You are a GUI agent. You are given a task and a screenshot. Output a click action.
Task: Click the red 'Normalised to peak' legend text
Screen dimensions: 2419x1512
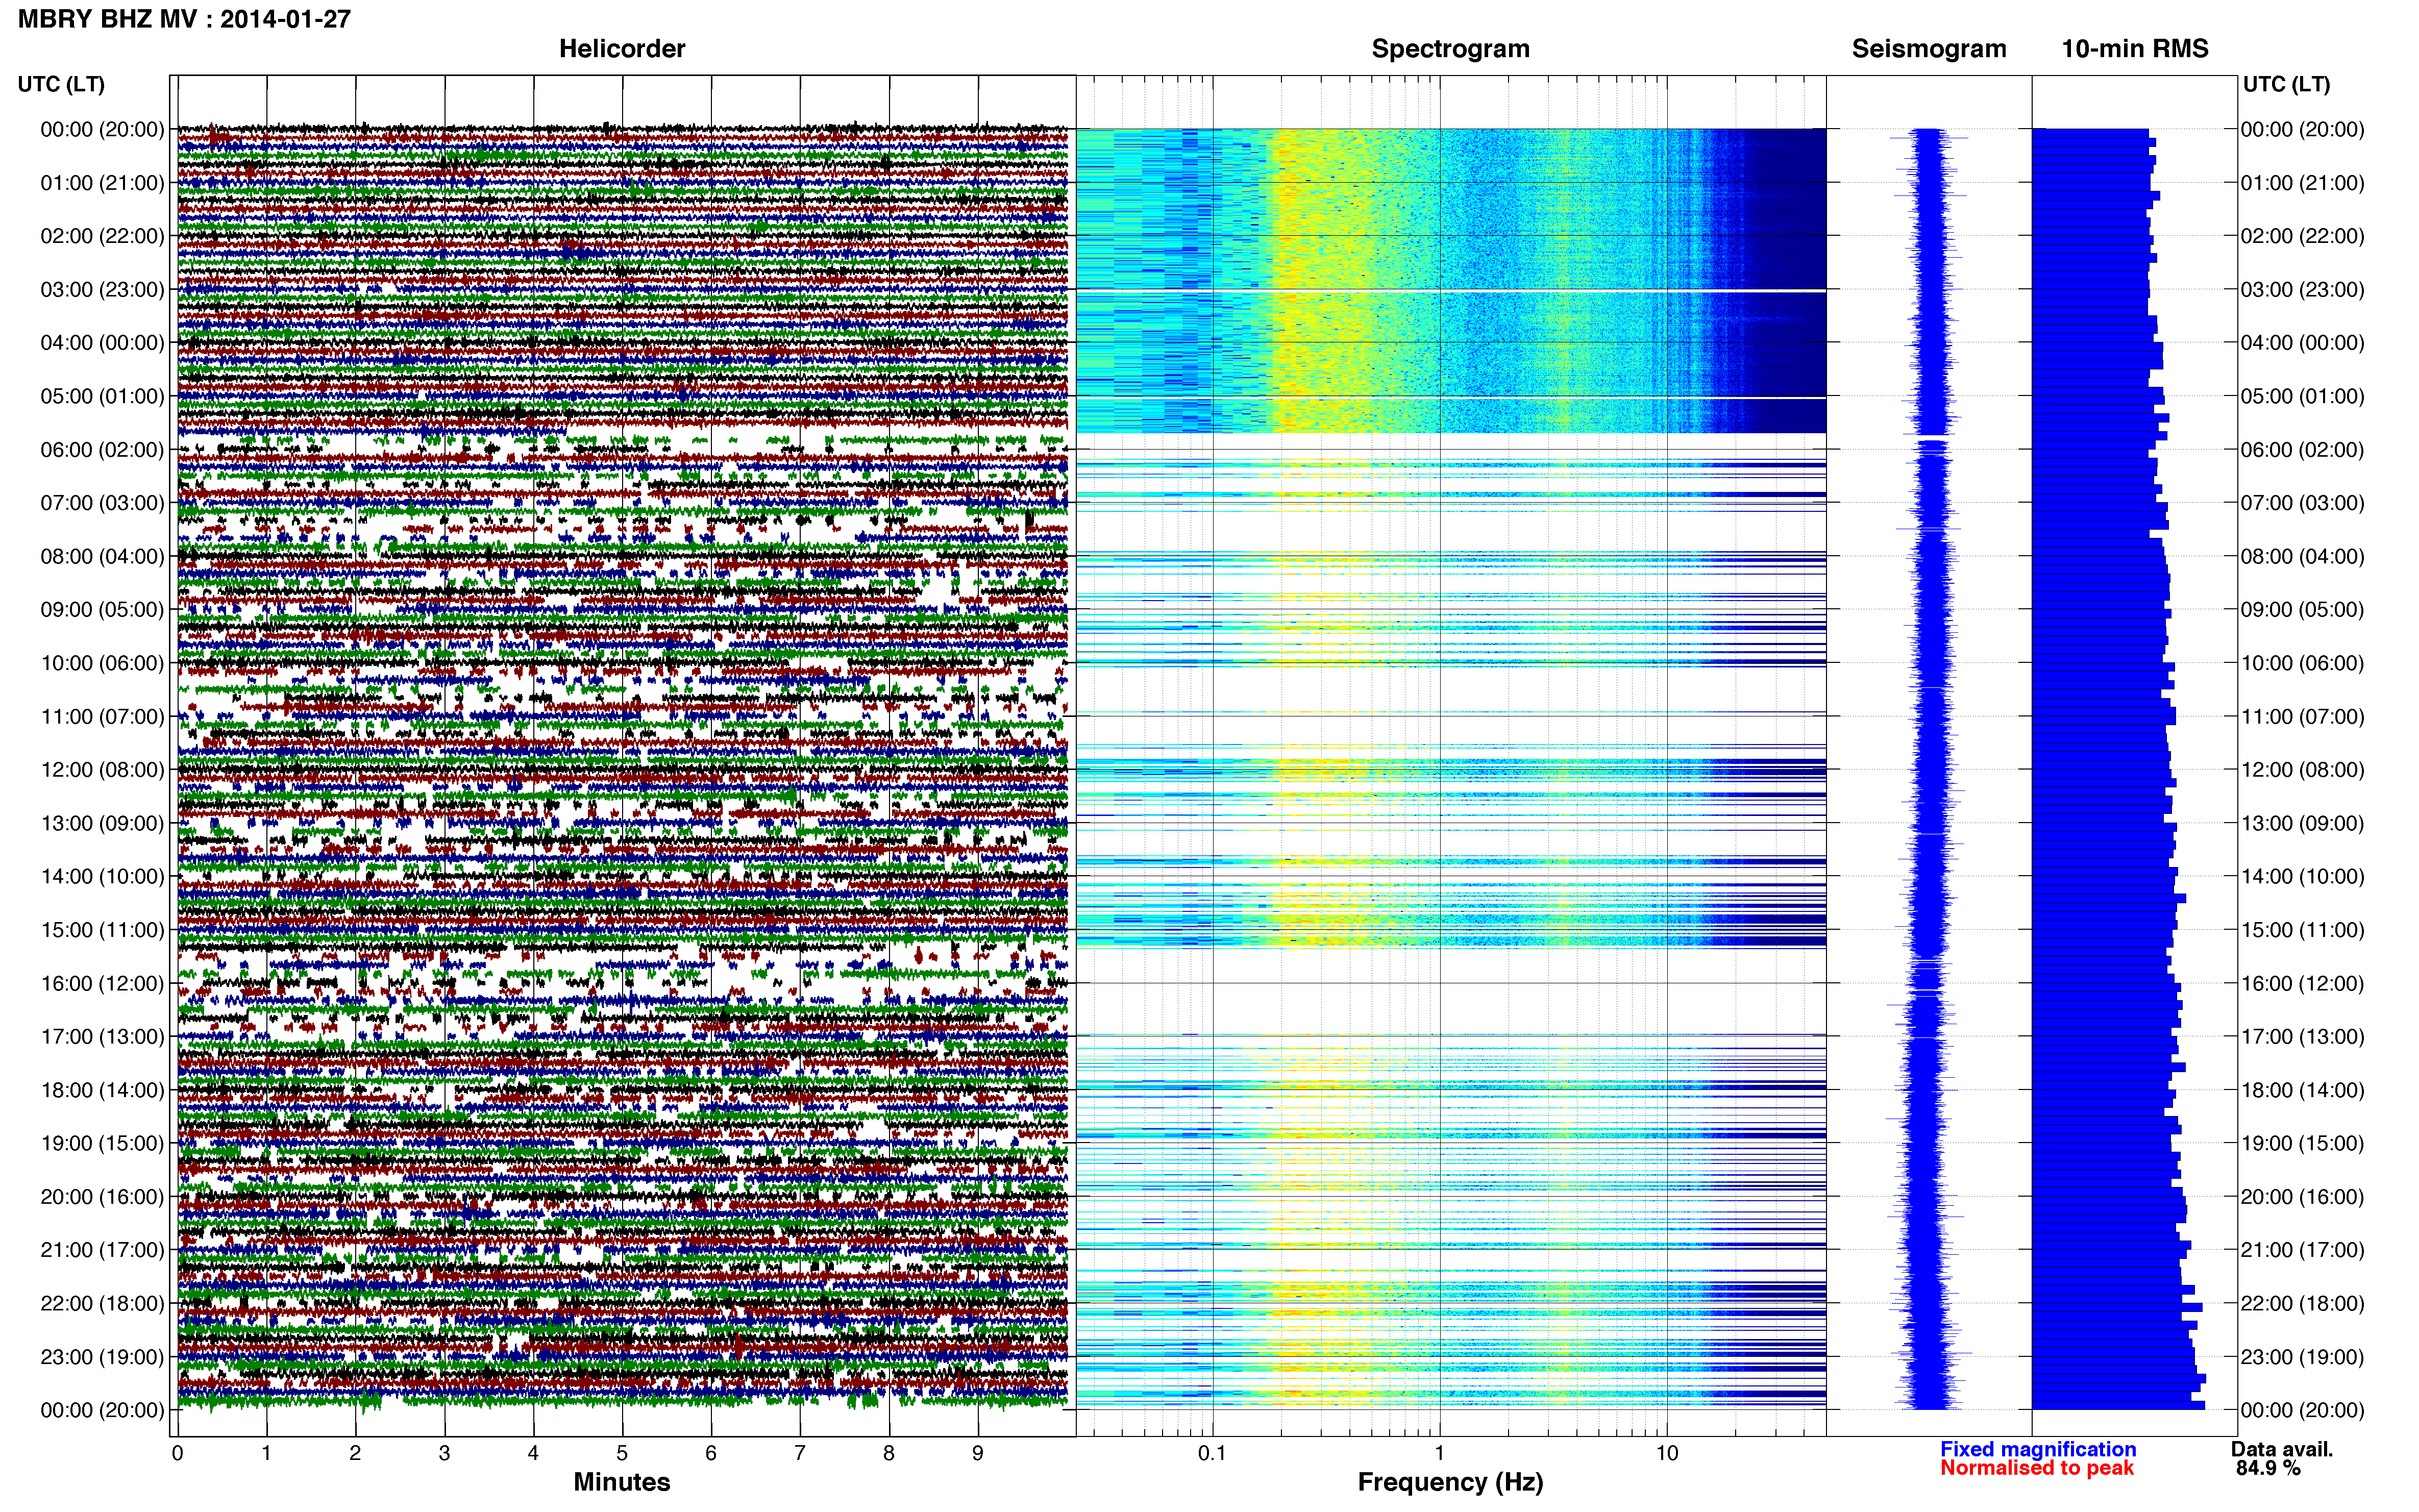click(2037, 1468)
